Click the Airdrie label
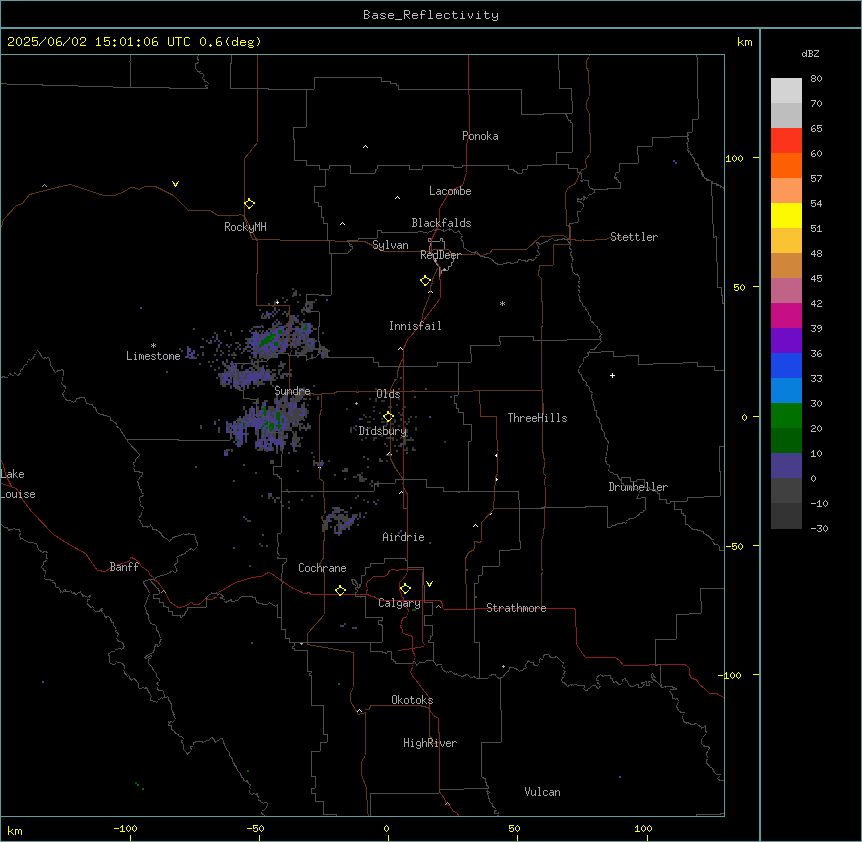Screen dimensions: 862x842 point(403,537)
